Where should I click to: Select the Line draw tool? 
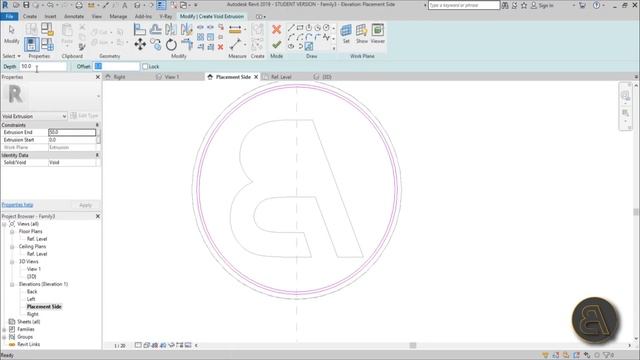tap(291, 28)
